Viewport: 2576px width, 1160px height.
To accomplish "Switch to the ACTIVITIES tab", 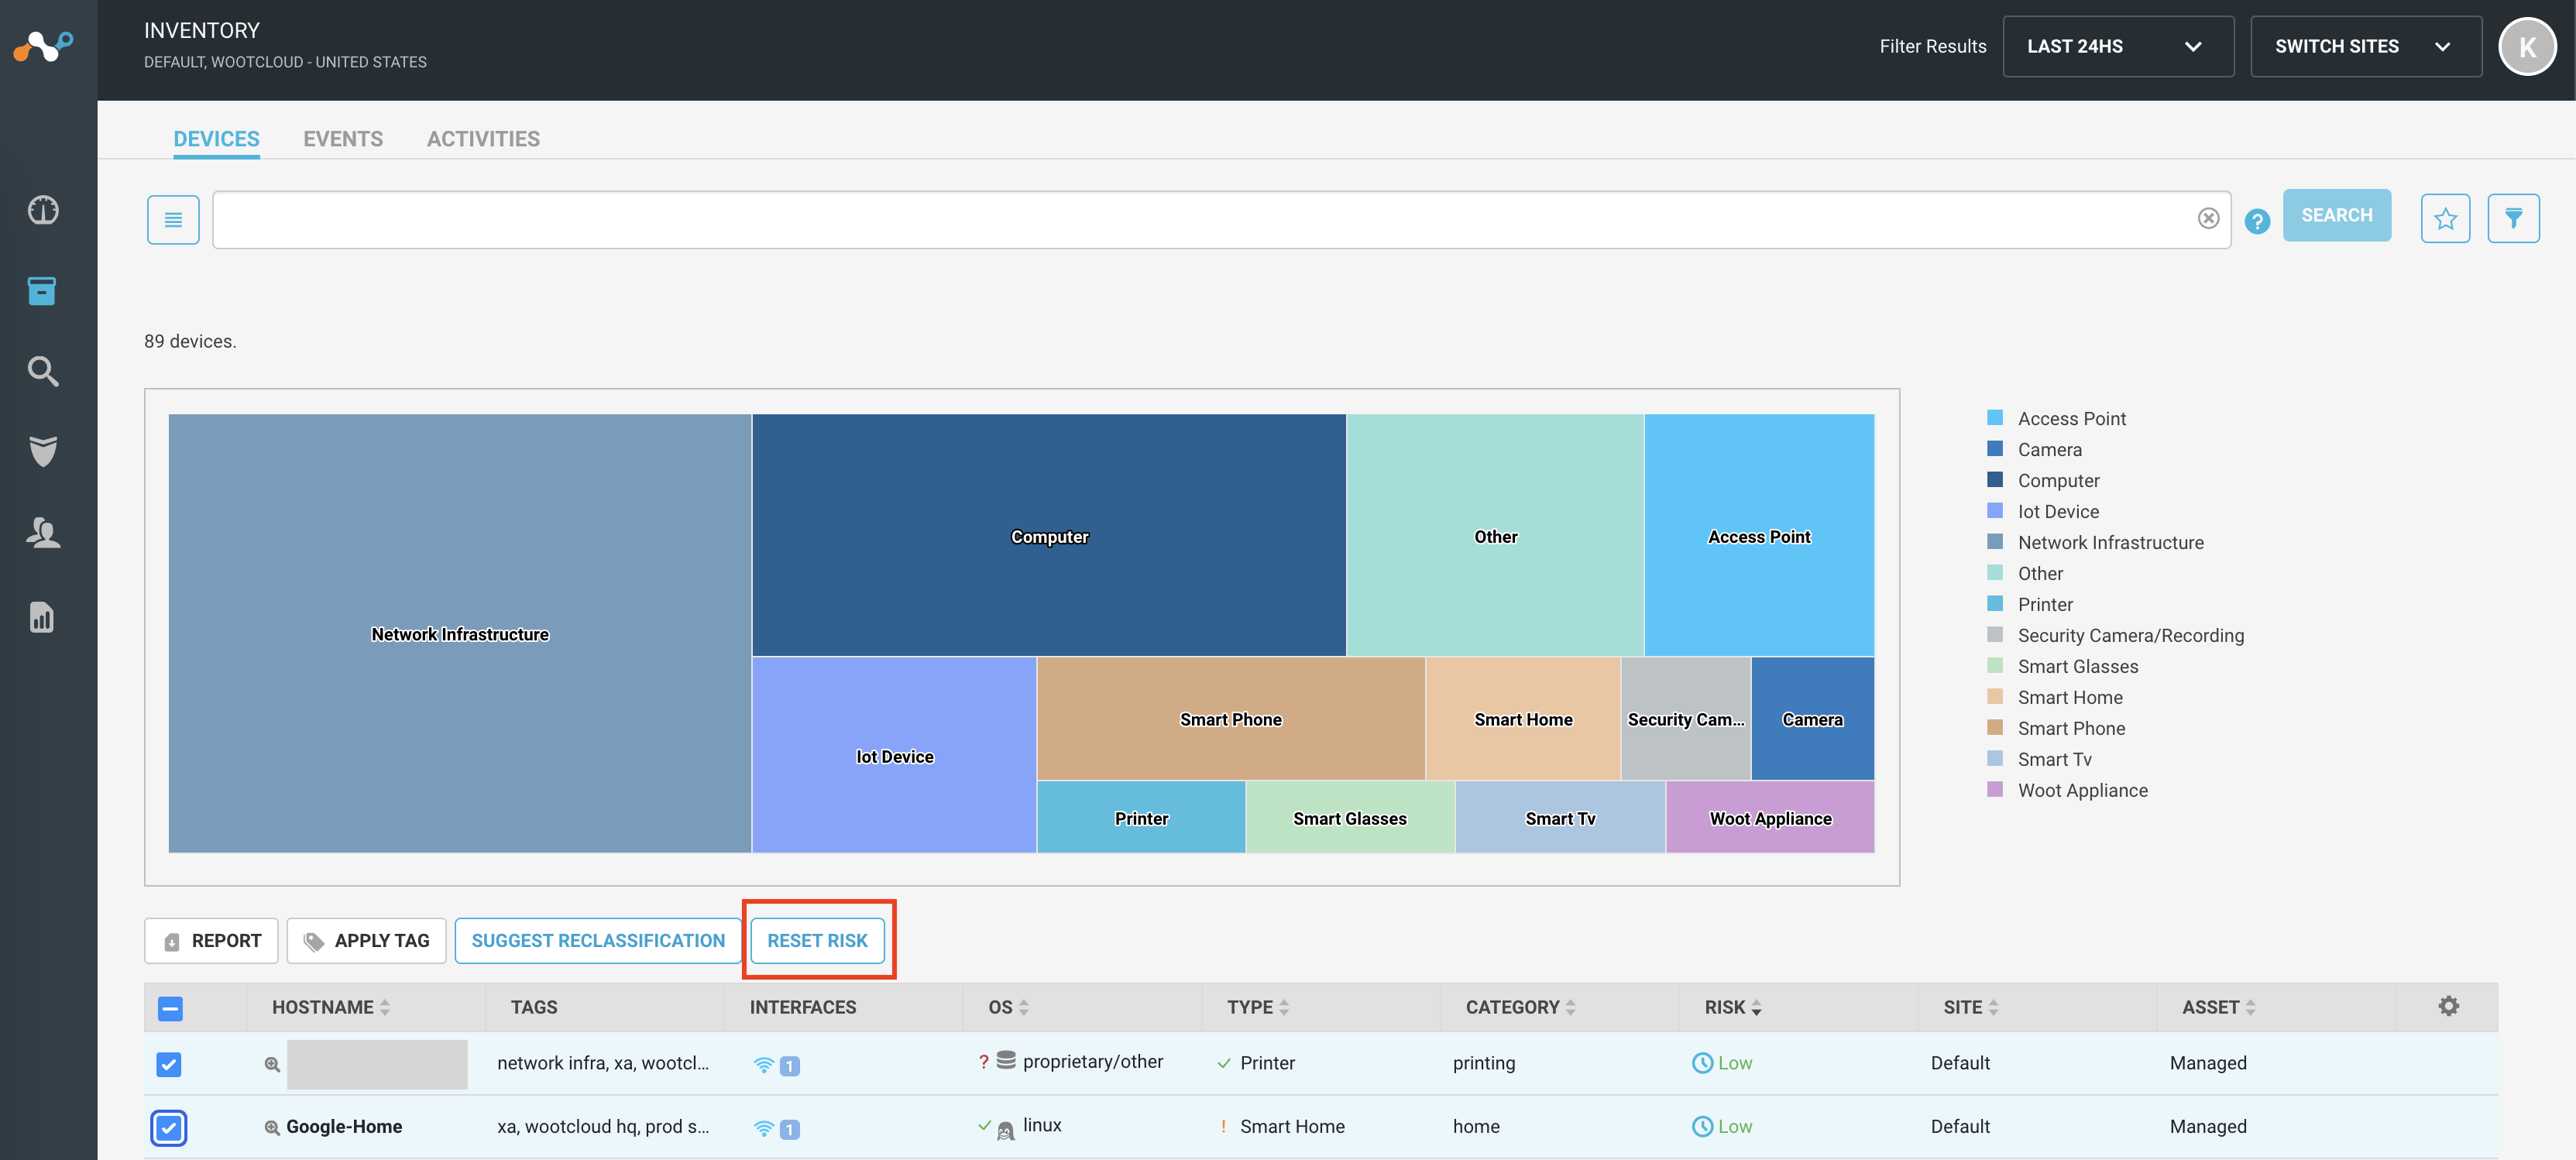I will [483, 138].
